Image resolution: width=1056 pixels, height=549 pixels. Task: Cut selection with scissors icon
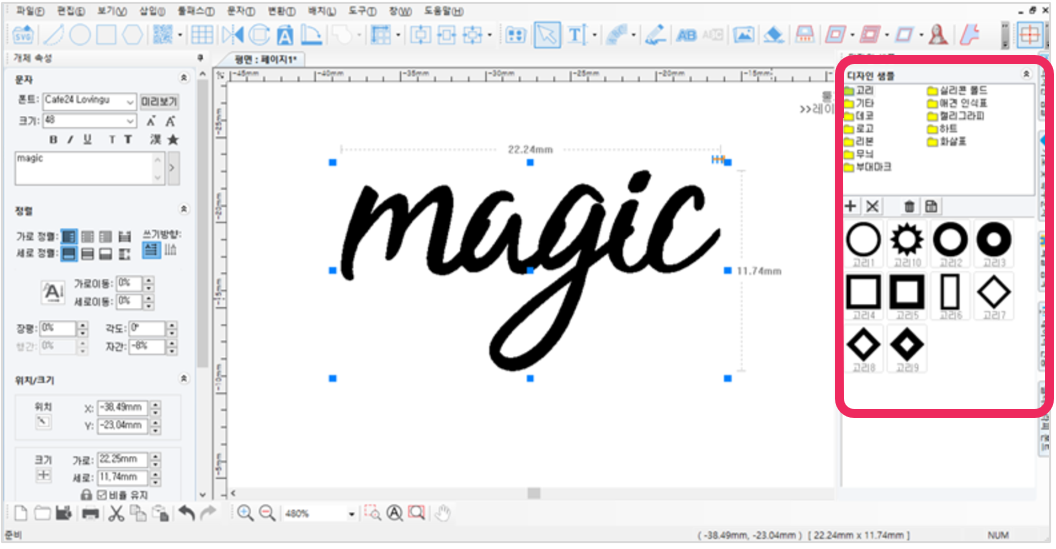(116, 513)
